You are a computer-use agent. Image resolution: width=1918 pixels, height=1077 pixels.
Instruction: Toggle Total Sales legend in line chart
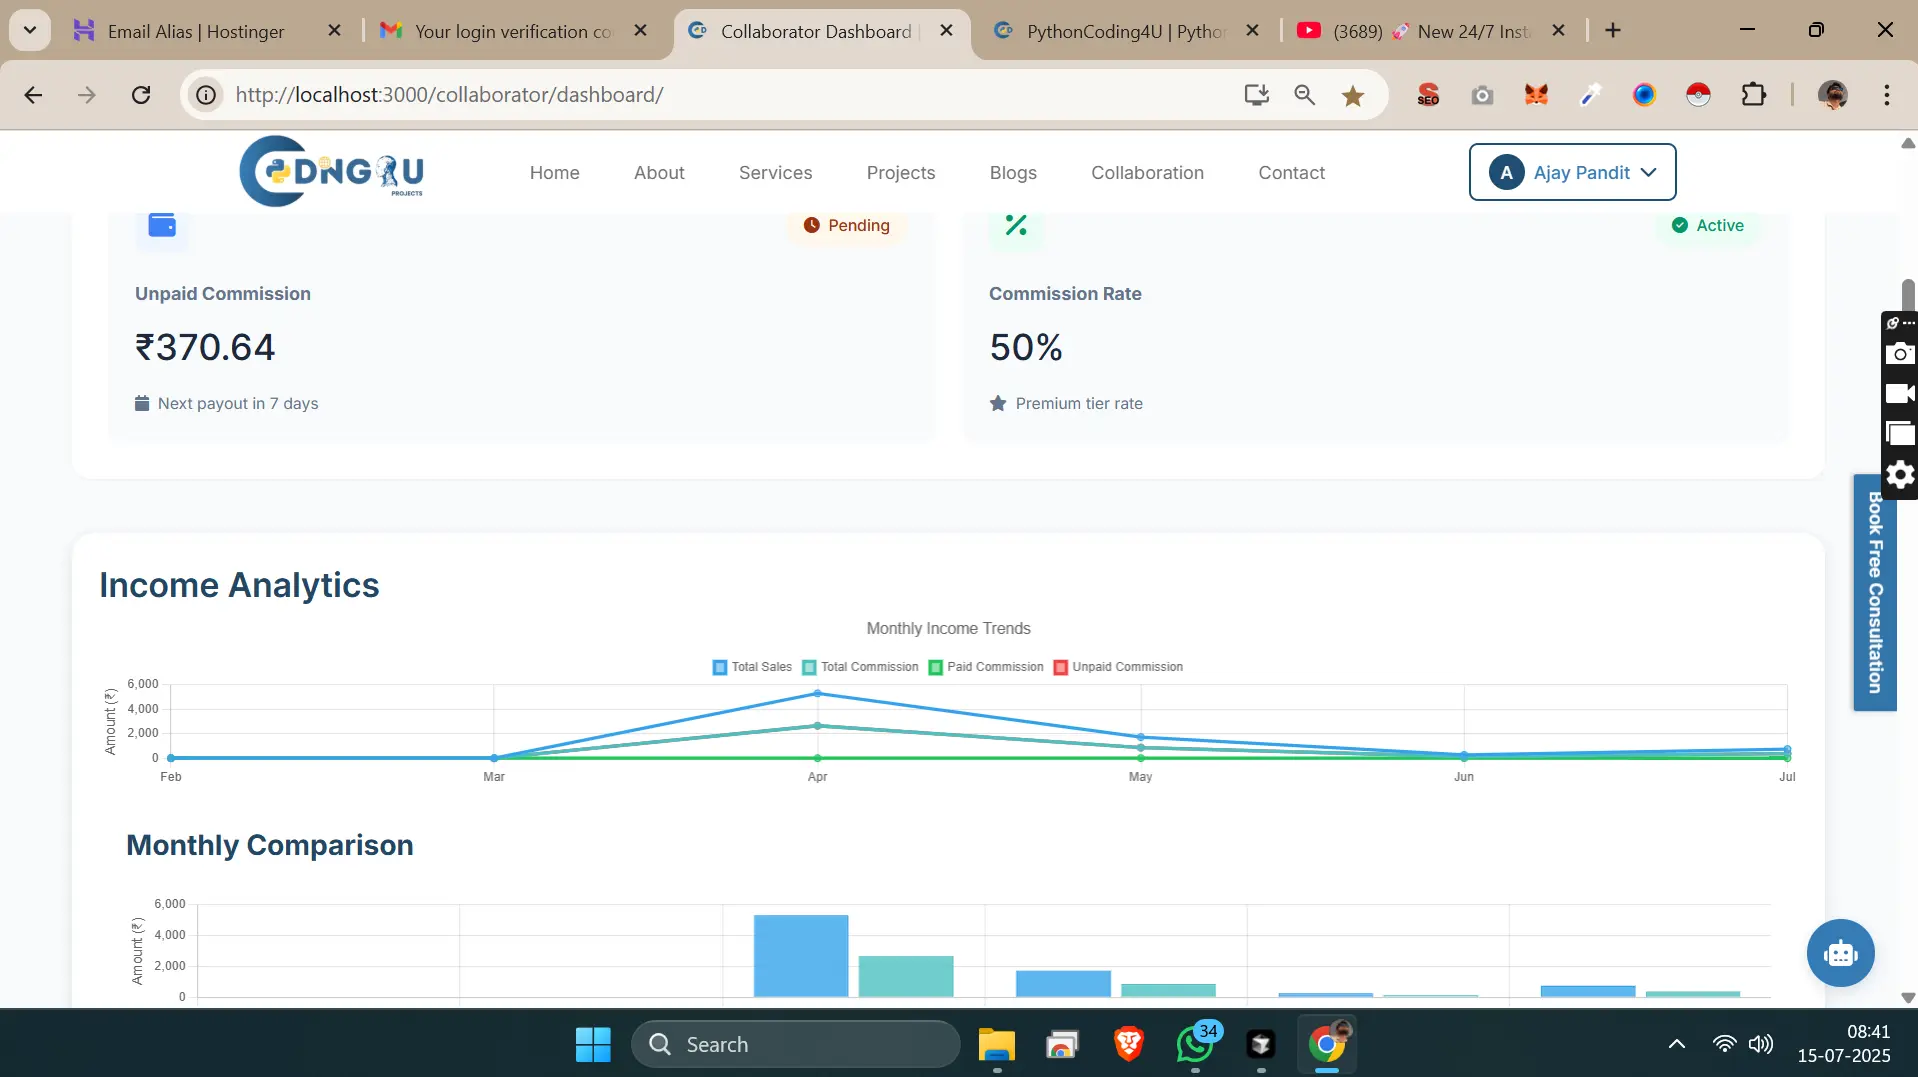(752, 667)
